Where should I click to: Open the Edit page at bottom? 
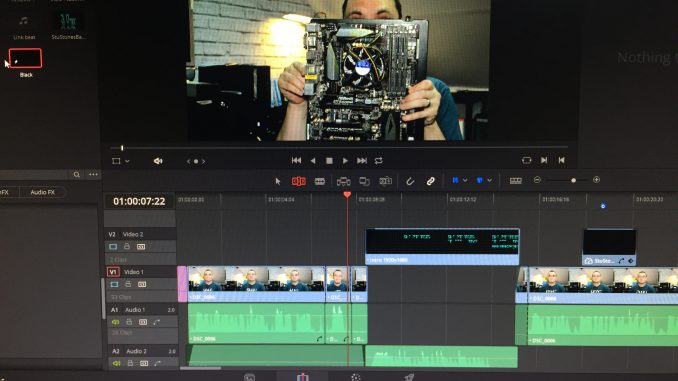click(x=303, y=377)
